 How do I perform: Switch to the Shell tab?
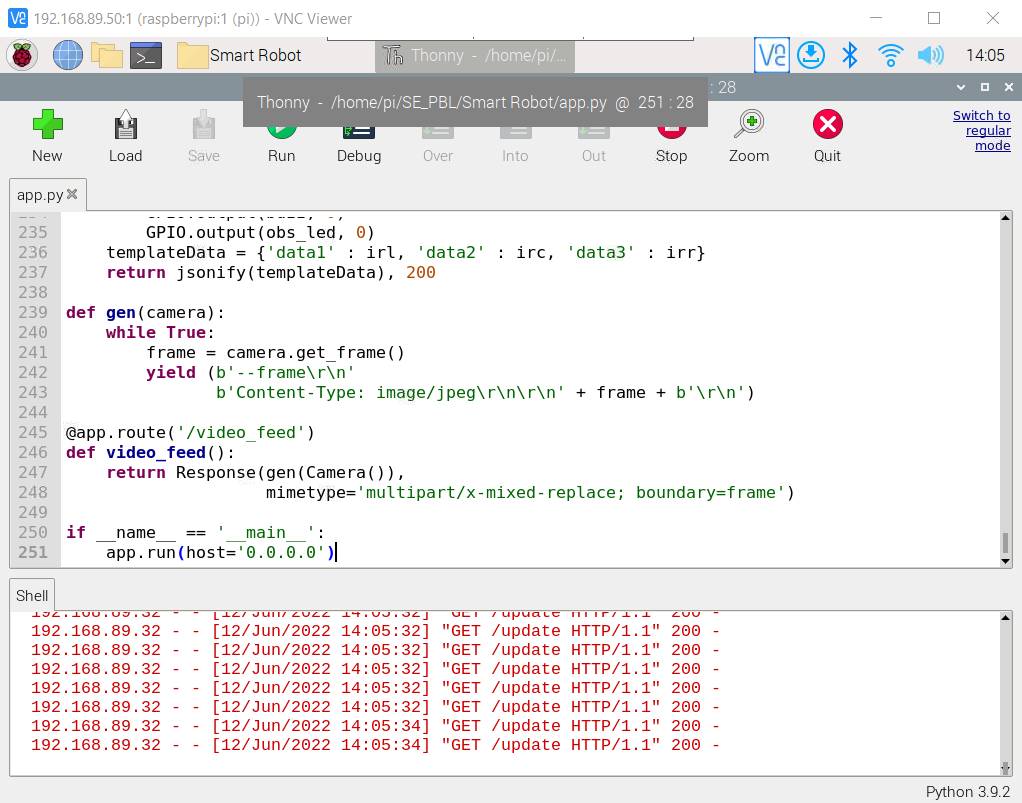pos(31,595)
